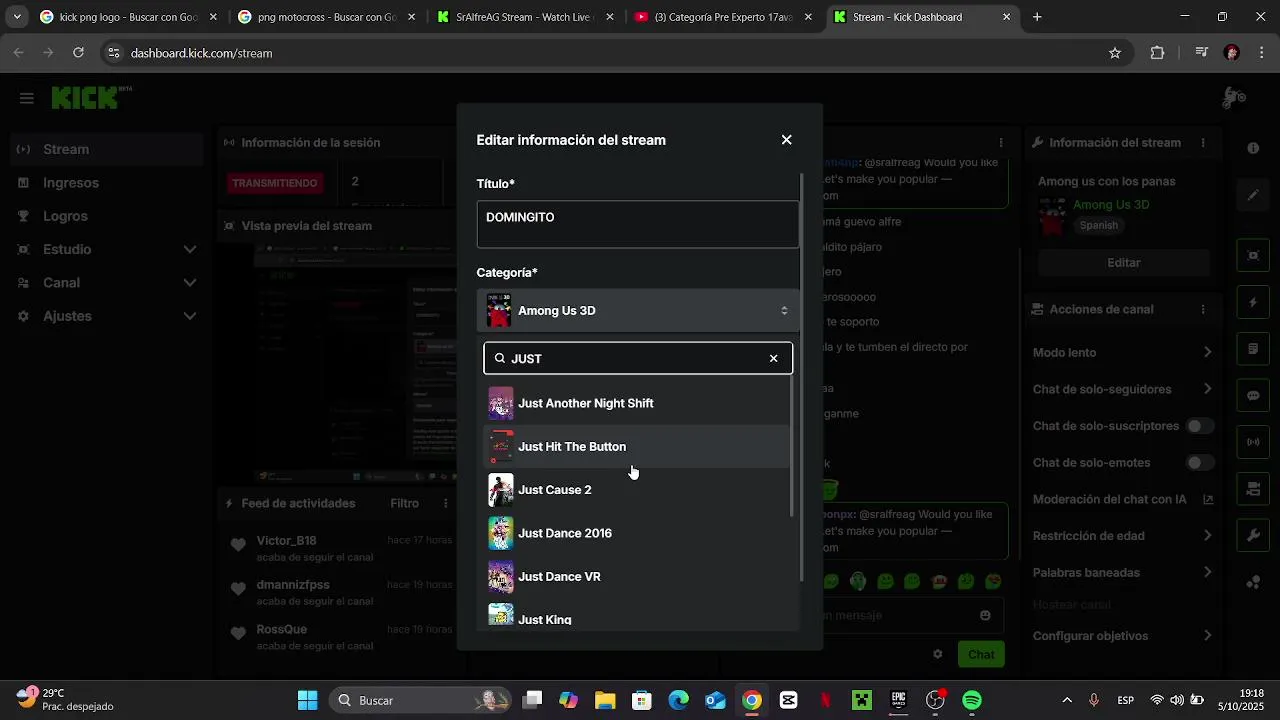Open user avatar motocross icon

pyautogui.click(x=1234, y=98)
